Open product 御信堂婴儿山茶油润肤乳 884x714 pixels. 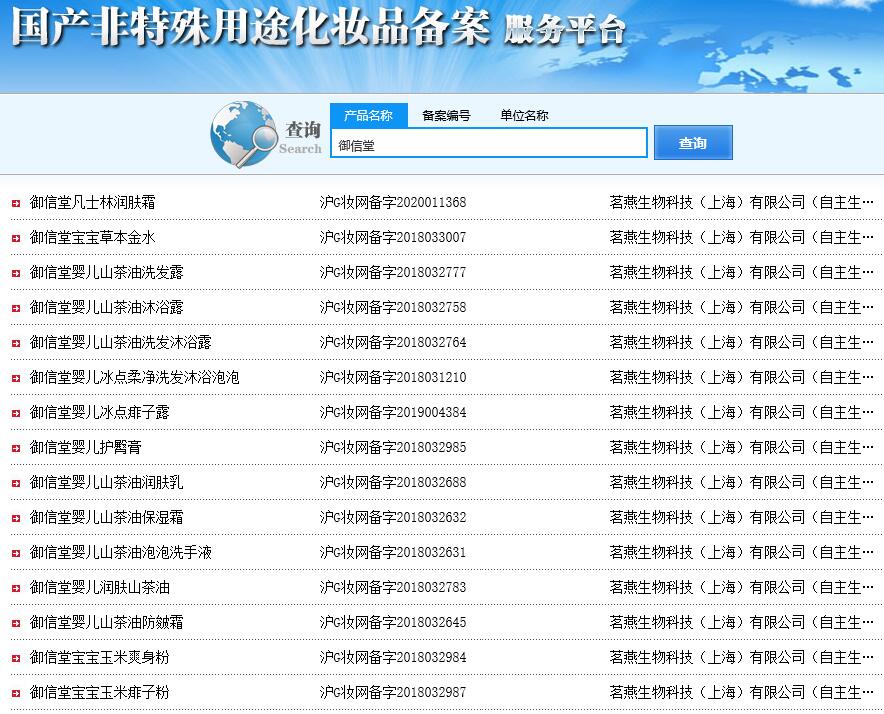pos(107,482)
